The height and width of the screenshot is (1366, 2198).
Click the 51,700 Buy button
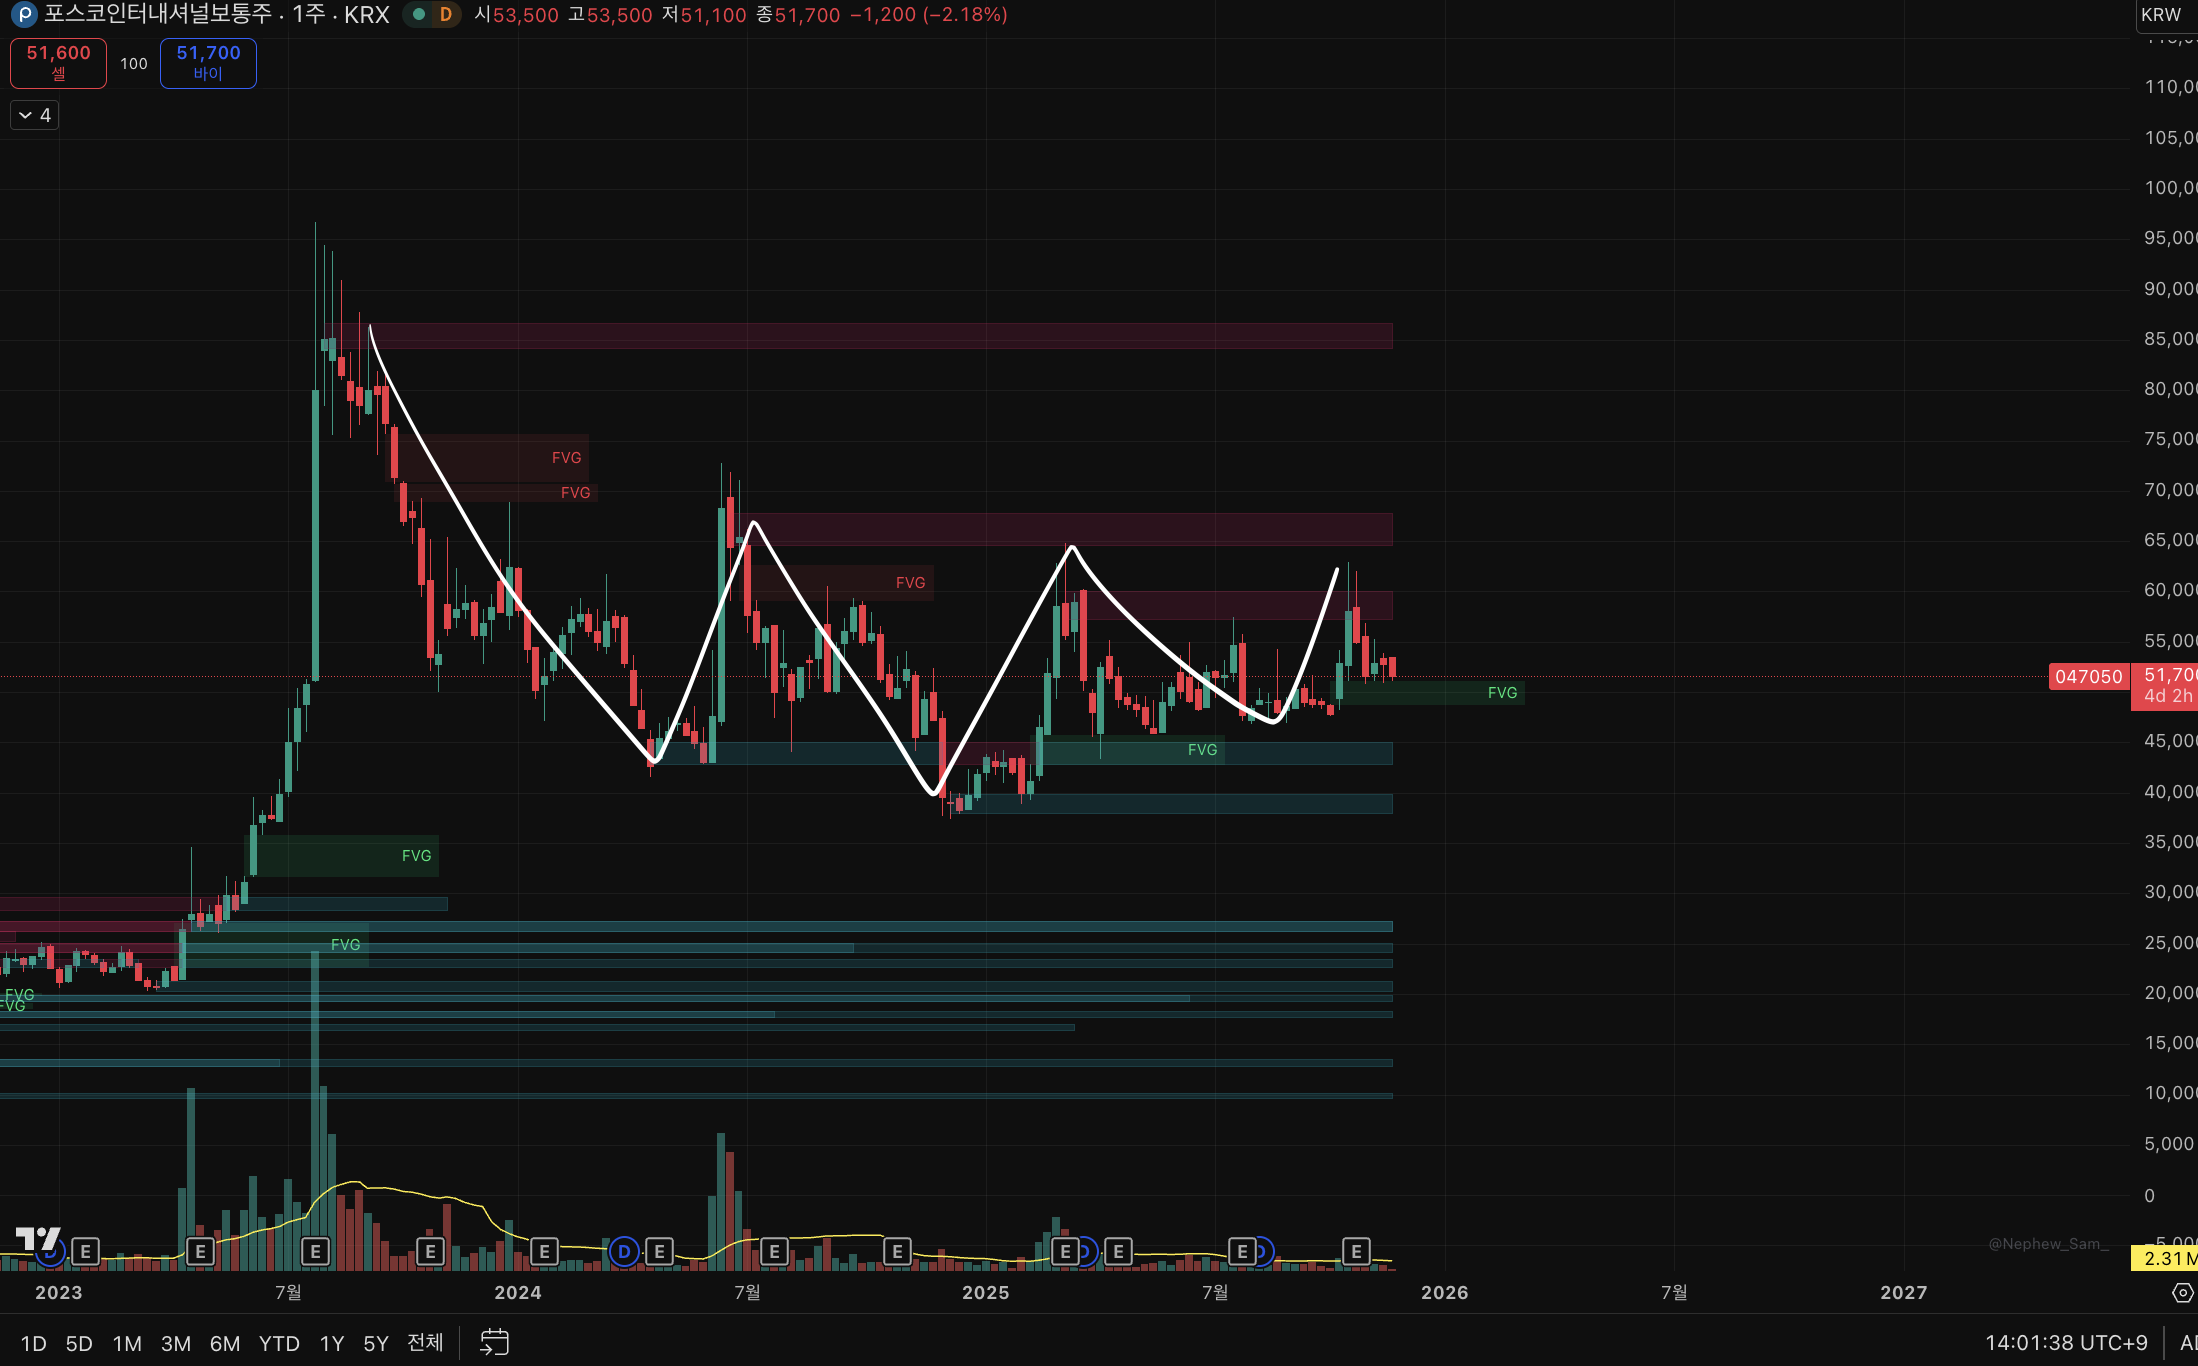pyautogui.click(x=208, y=63)
